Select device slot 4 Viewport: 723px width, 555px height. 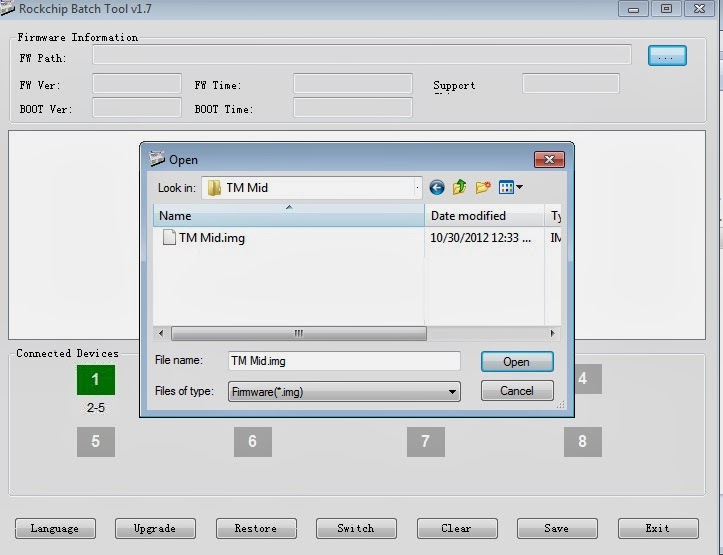click(x=588, y=379)
